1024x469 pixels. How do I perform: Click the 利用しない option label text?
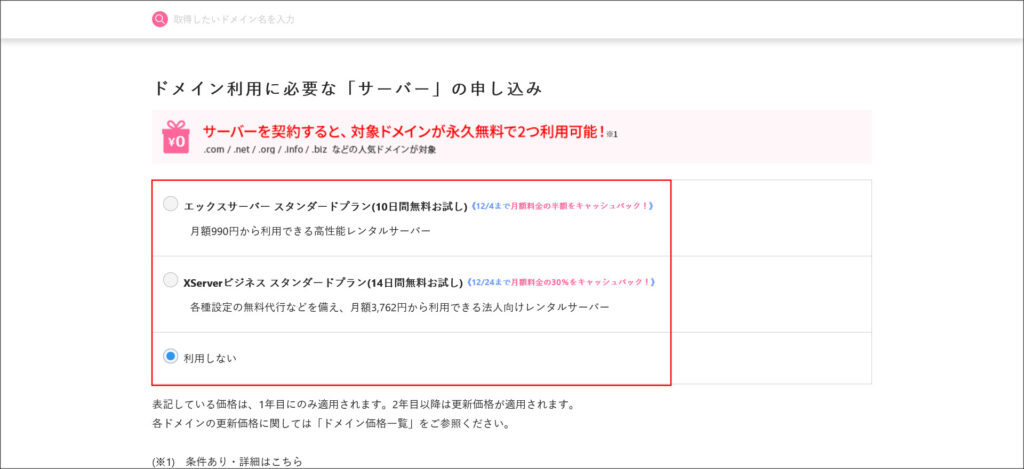click(x=210, y=357)
